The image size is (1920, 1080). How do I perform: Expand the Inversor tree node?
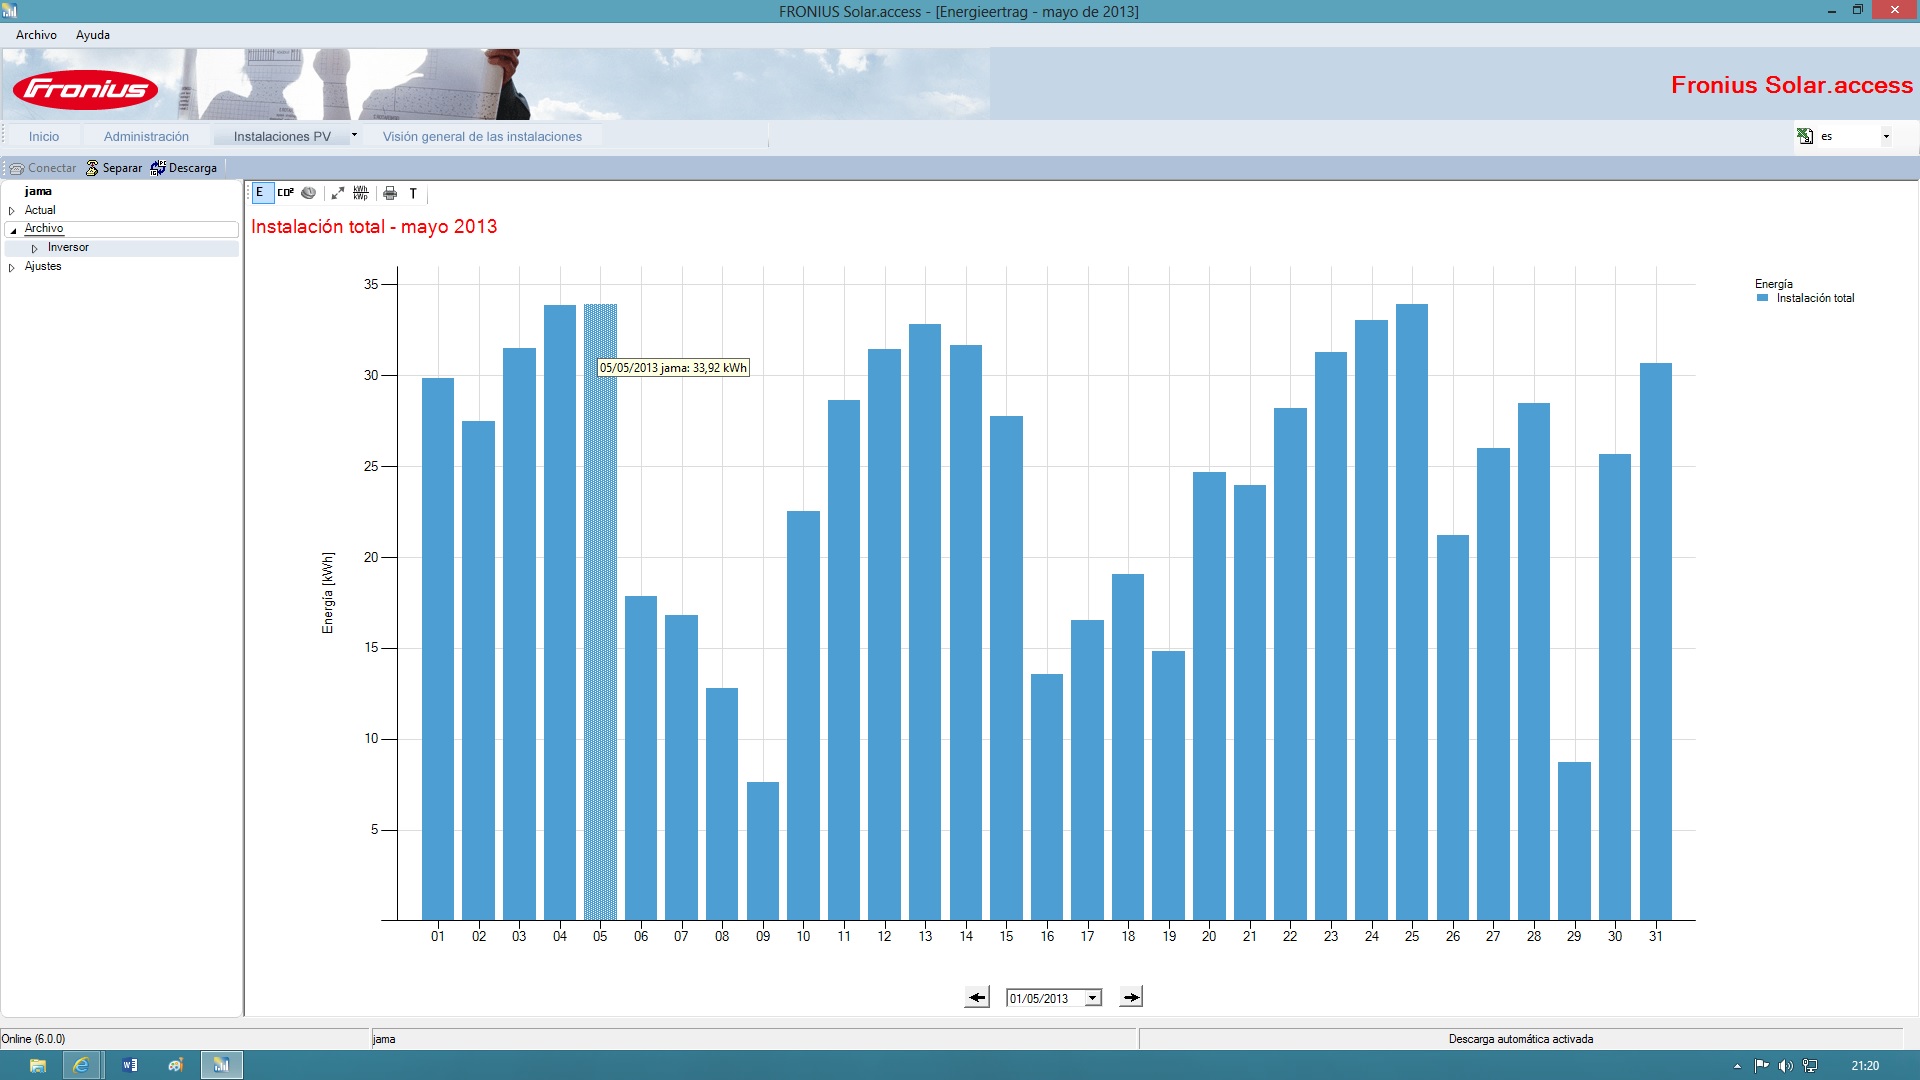coord(35,248)
